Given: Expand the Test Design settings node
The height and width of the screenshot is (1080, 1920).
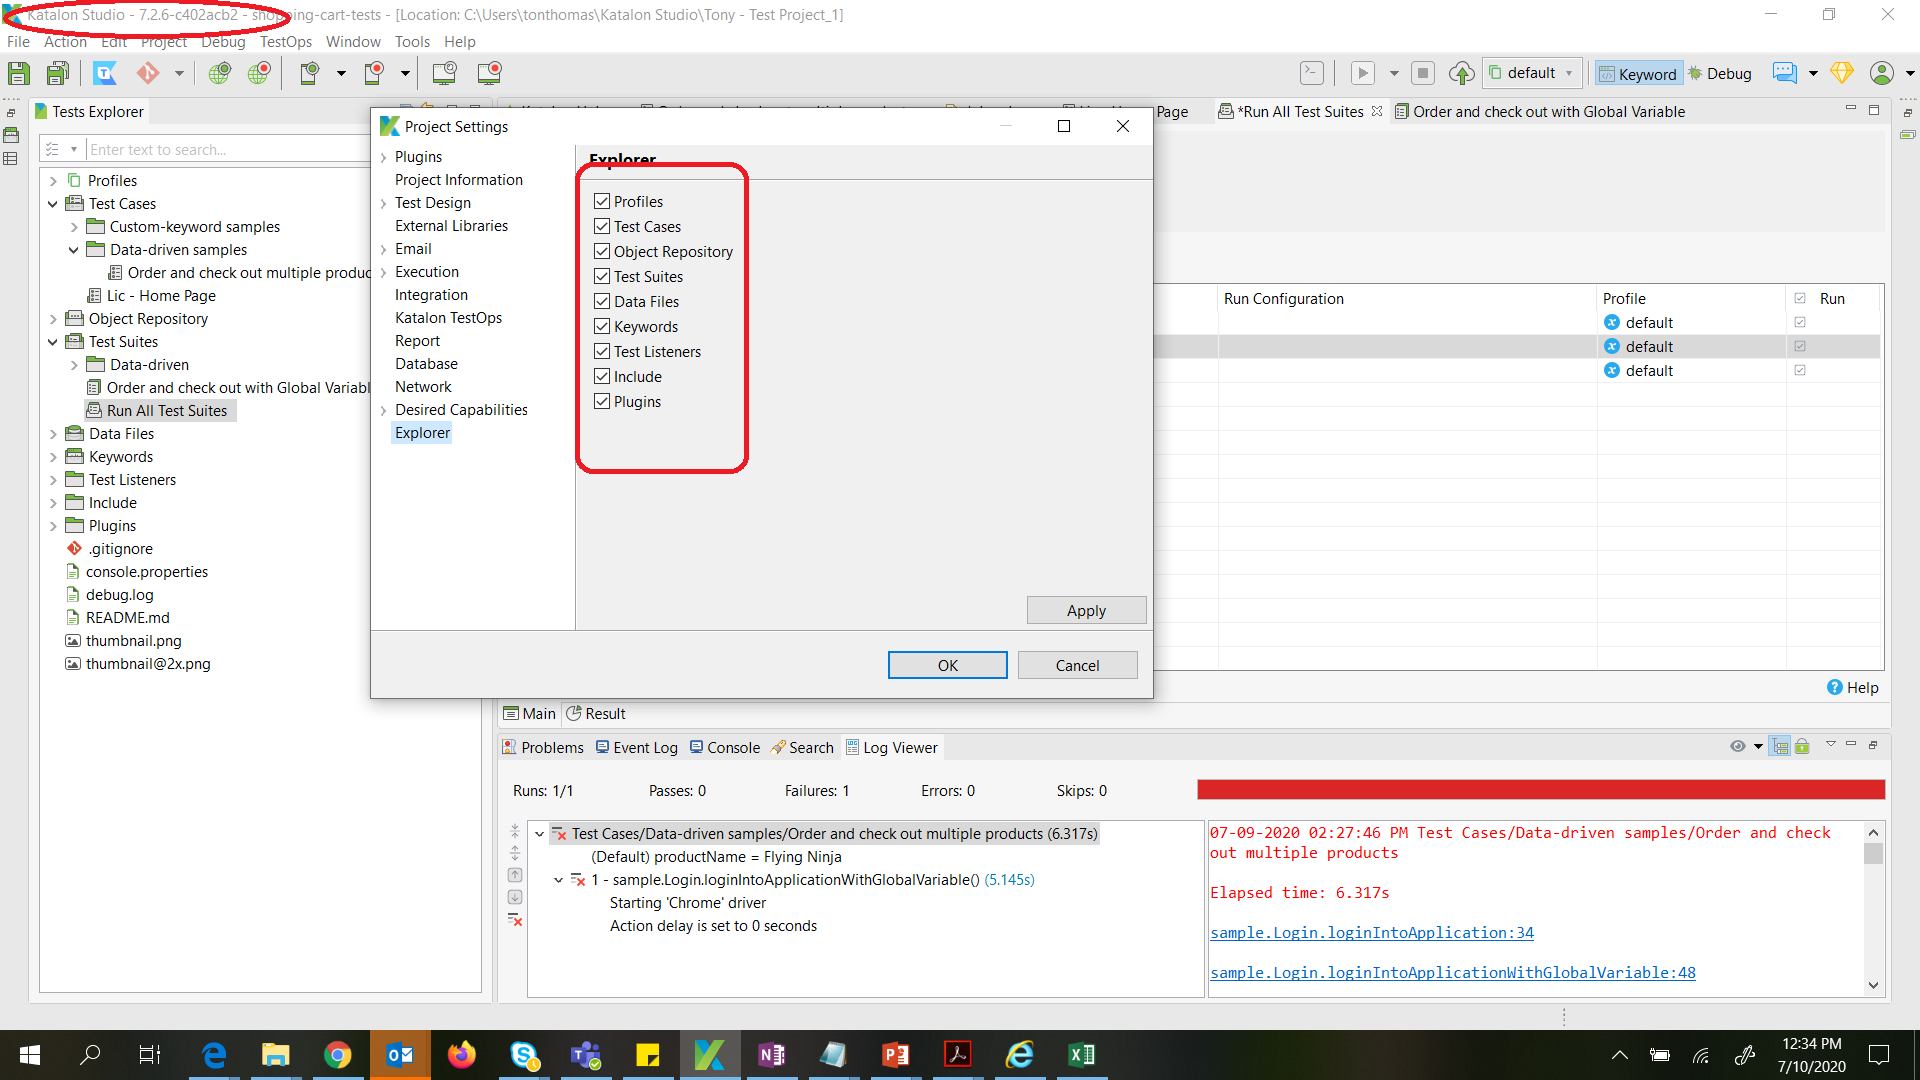Looking at the screenshot, I should tap(383, 203).
